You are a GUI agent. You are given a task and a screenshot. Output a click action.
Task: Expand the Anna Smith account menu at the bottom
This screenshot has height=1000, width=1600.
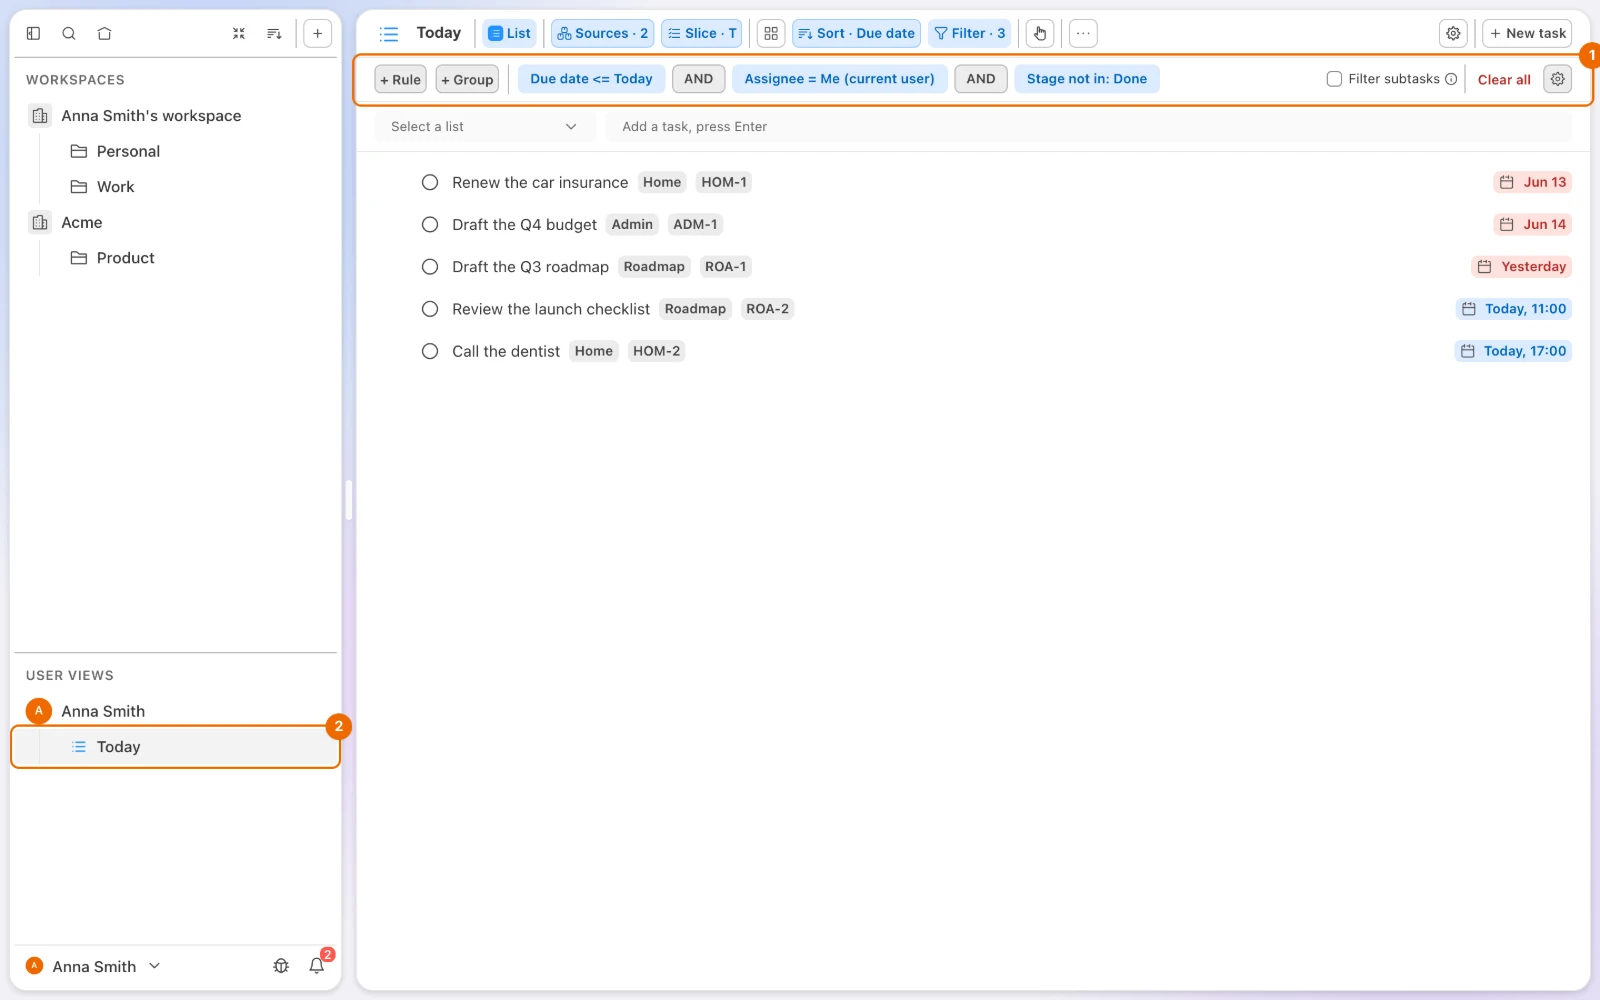point(93,966)
